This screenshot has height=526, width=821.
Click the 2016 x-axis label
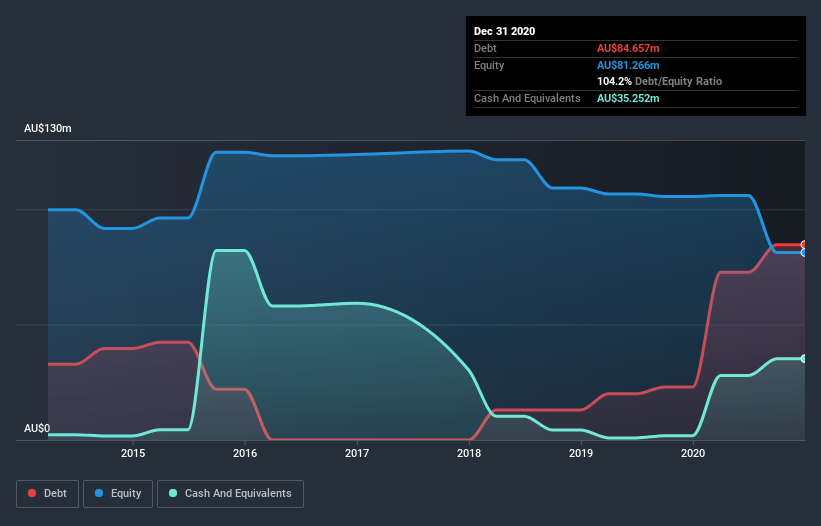click(245, 453)
